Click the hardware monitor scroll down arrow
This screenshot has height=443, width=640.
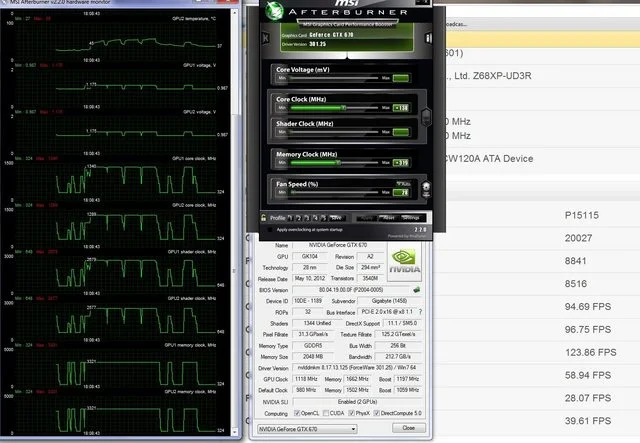(234, 432)
